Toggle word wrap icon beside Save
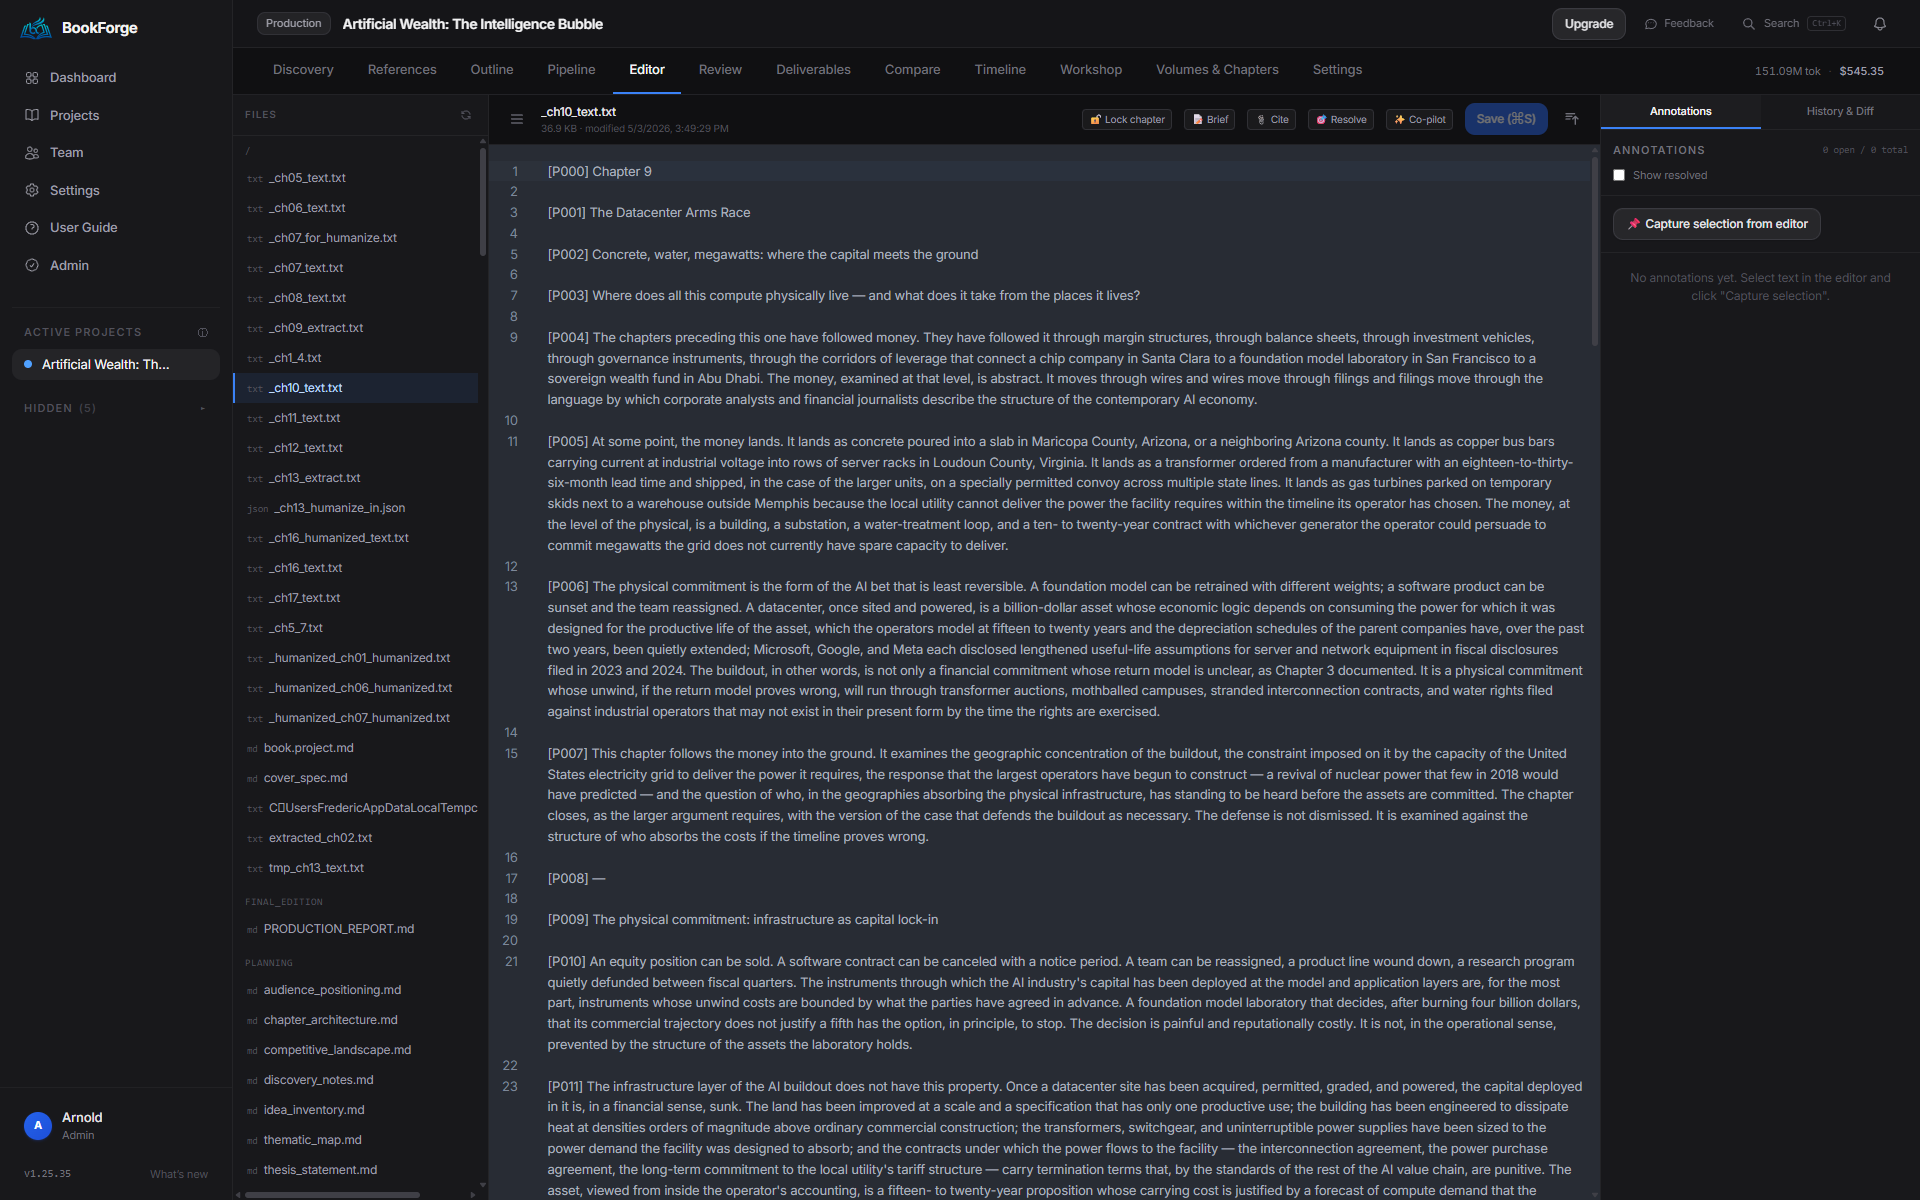 coord(1572,119)
